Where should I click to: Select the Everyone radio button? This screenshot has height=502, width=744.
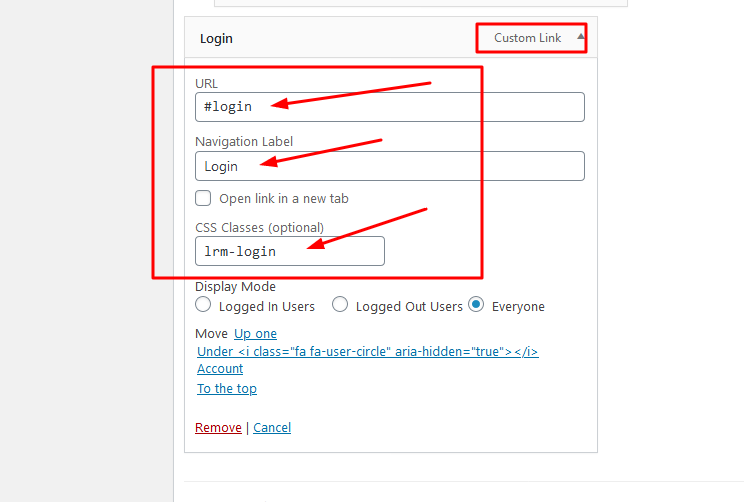click(x=476, y=305)
